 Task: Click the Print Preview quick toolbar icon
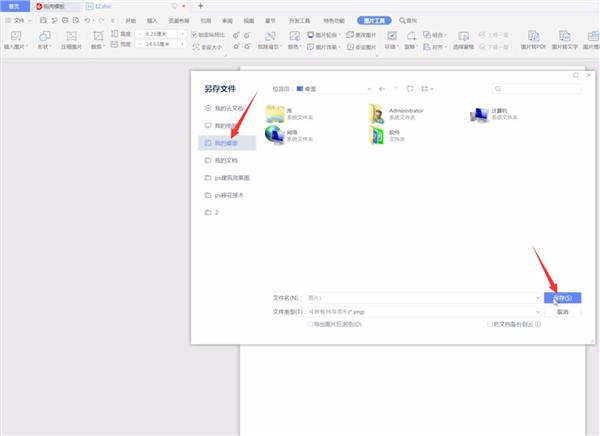pos(76,20)
